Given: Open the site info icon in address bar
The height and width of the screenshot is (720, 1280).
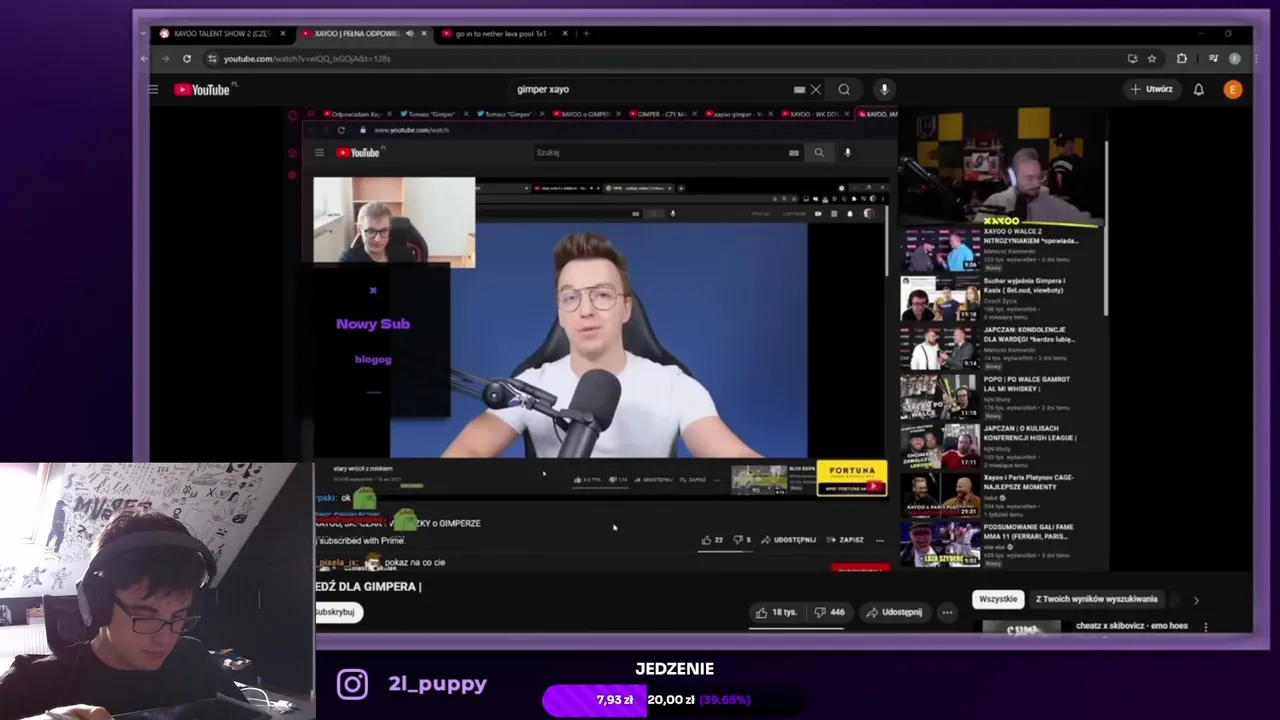Looking at the screenshot, I should [x=211, y=58].
